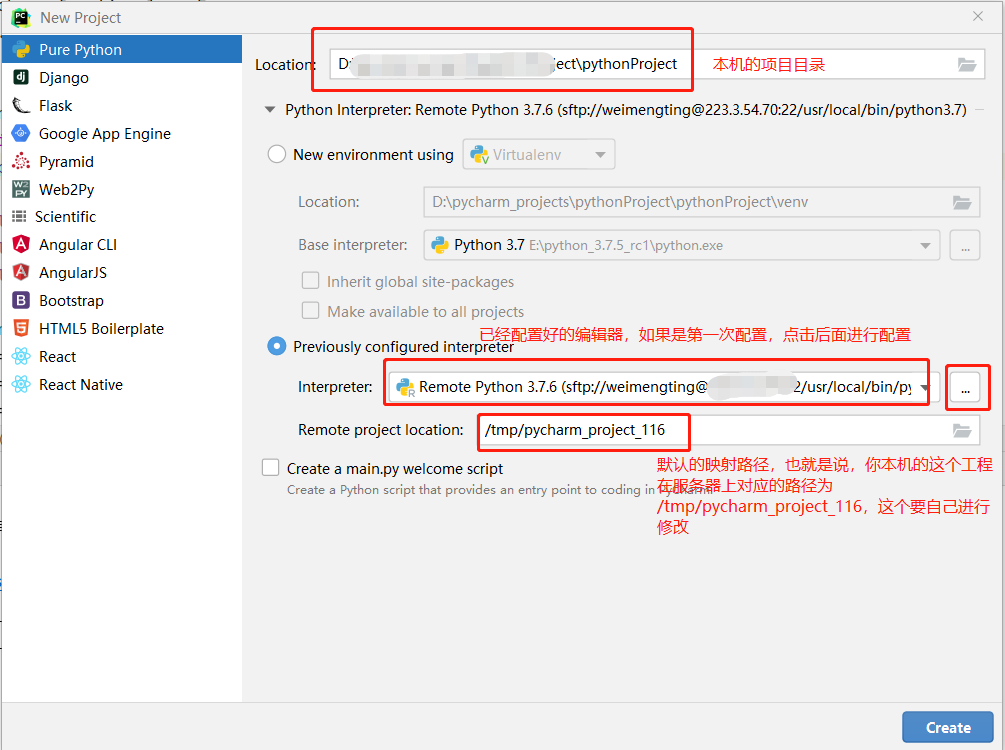Select the Pyramid project type

click(122, 162)
